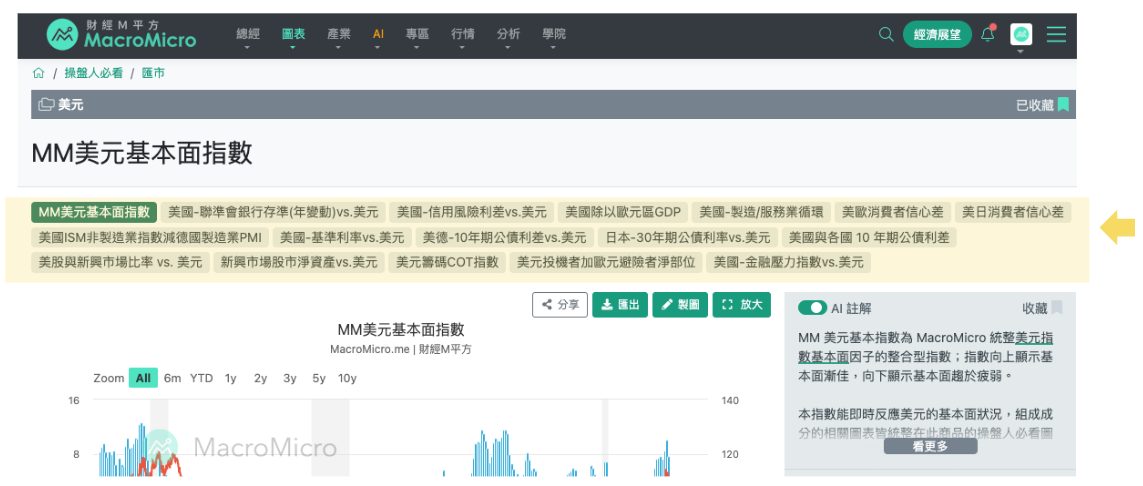Select 美德-10年期公債利差vs.美元 tab
Image resolution: width=1143 pixels, height=486 pixels.
504,237
